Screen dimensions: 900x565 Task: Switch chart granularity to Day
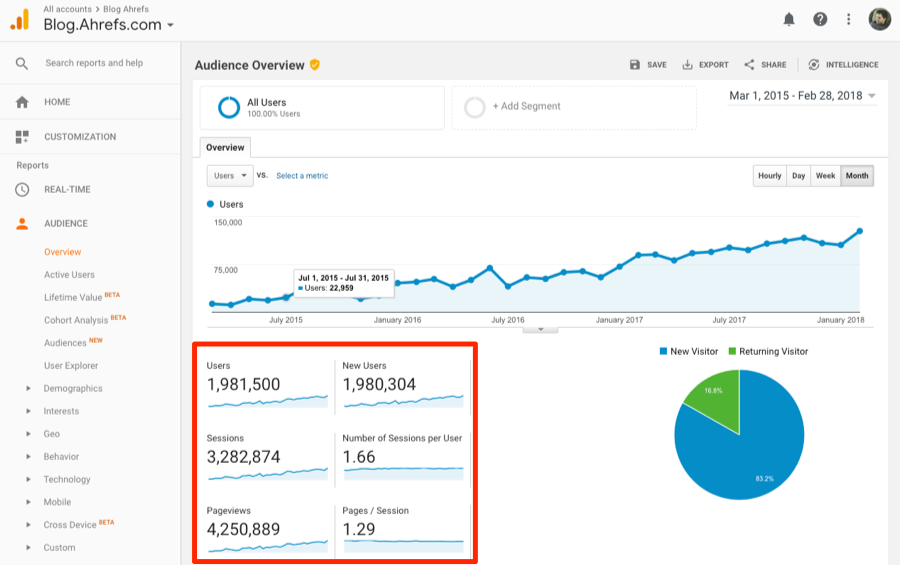pos(798,176)
